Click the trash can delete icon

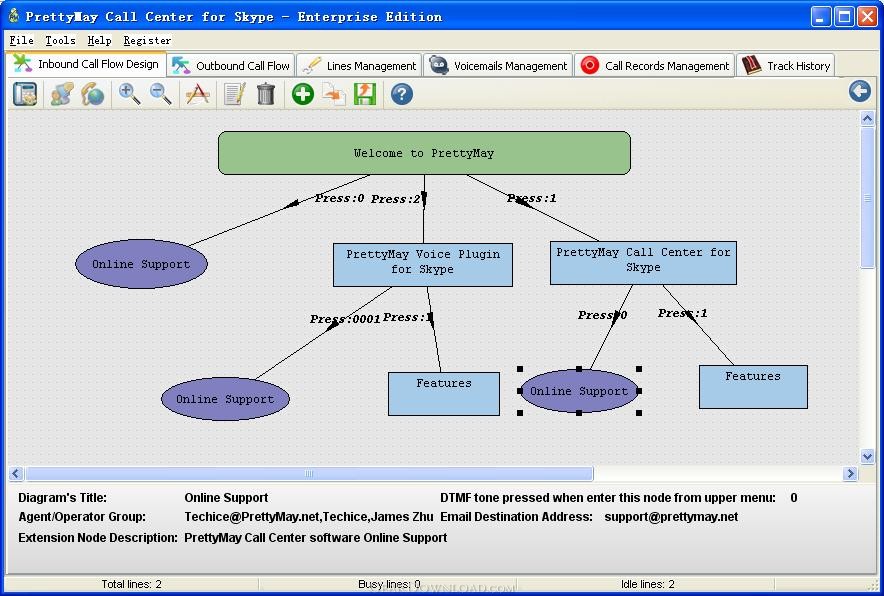pos(266,94)
